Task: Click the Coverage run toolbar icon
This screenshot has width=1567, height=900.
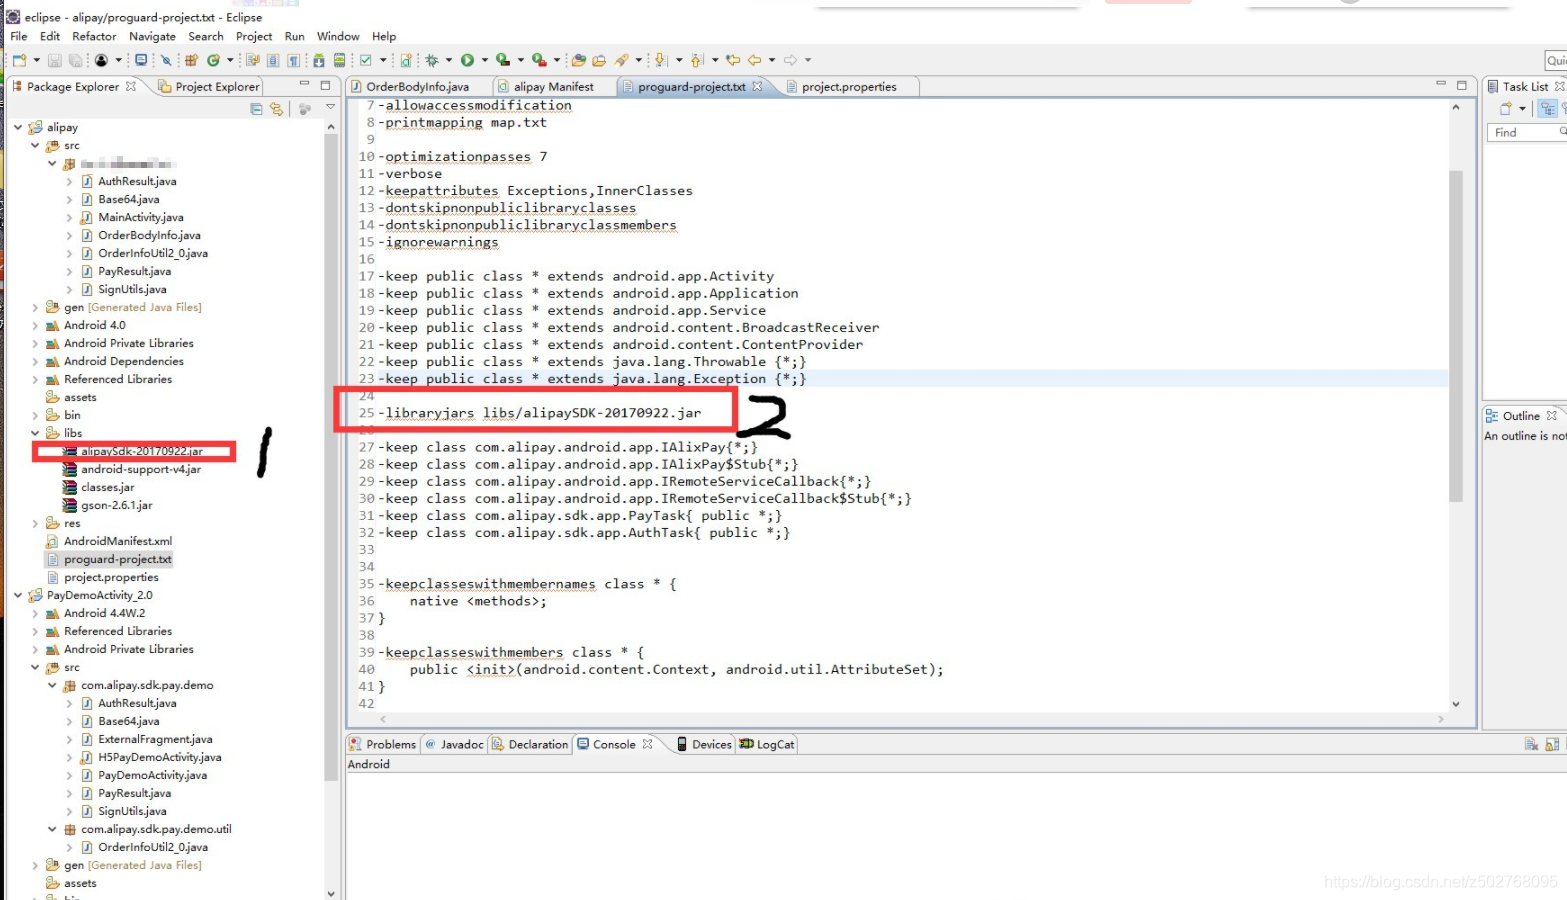Action: [x=503, y=60]
